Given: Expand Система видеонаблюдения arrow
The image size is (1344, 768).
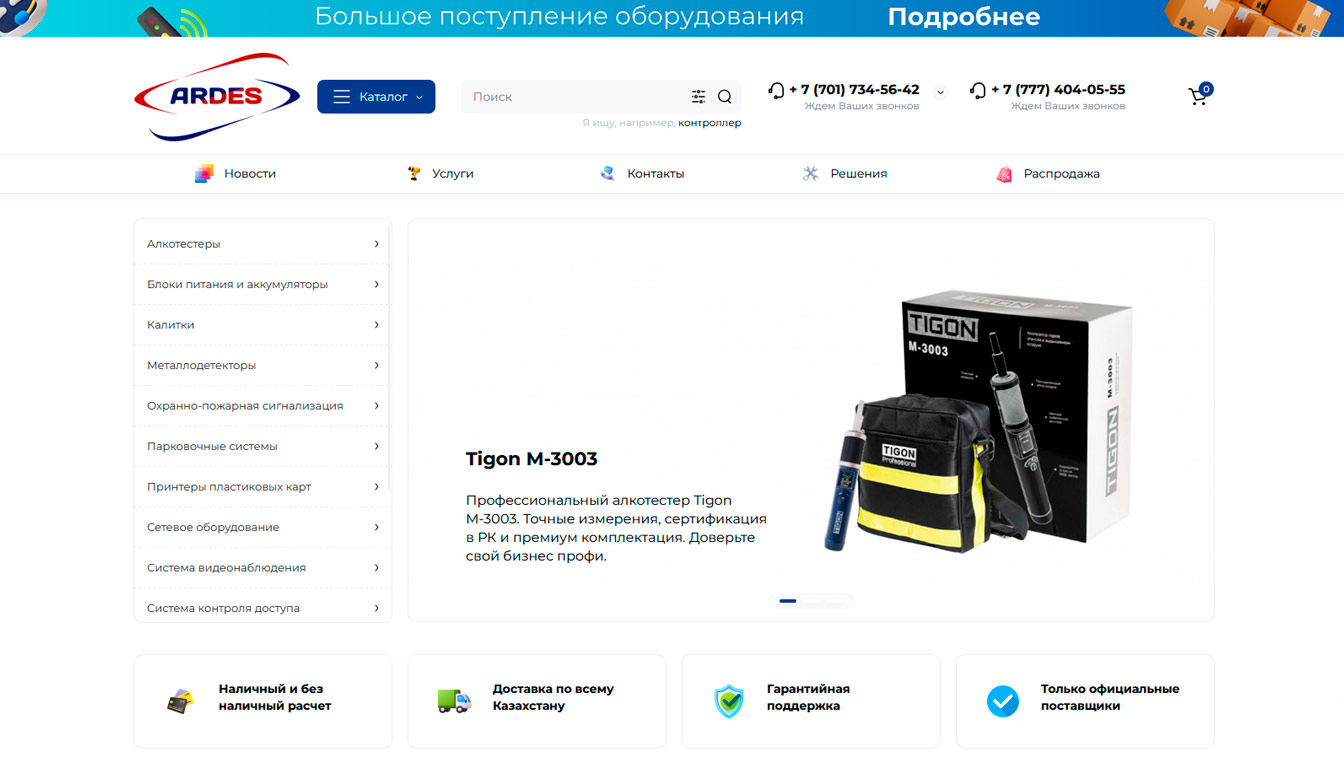Looking at the screenshot, I should coord(377,568).
